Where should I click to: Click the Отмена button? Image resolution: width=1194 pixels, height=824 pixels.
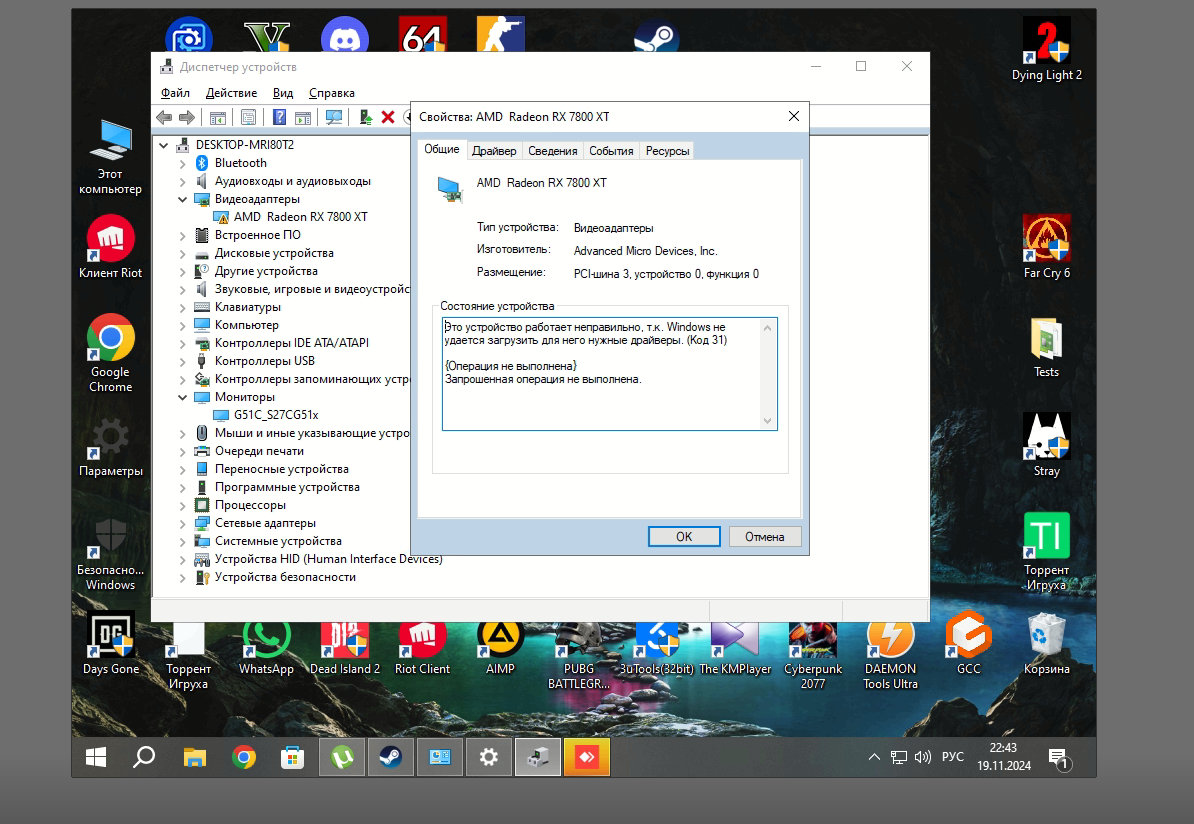tap(765, 536)
